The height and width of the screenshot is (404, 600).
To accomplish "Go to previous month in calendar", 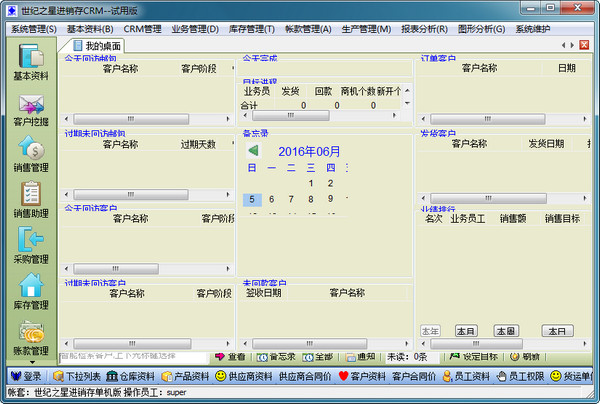I will point(254,151).
